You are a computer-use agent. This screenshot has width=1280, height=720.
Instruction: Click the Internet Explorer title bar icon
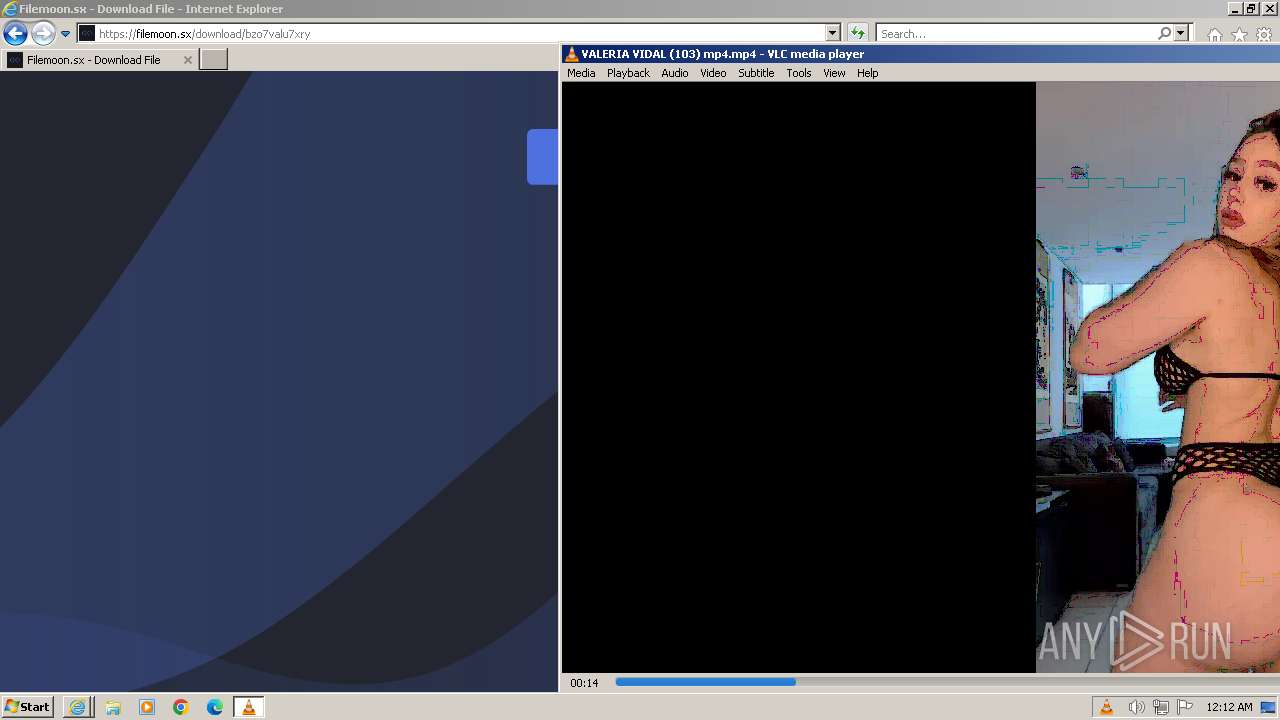[x=10, y=9]
